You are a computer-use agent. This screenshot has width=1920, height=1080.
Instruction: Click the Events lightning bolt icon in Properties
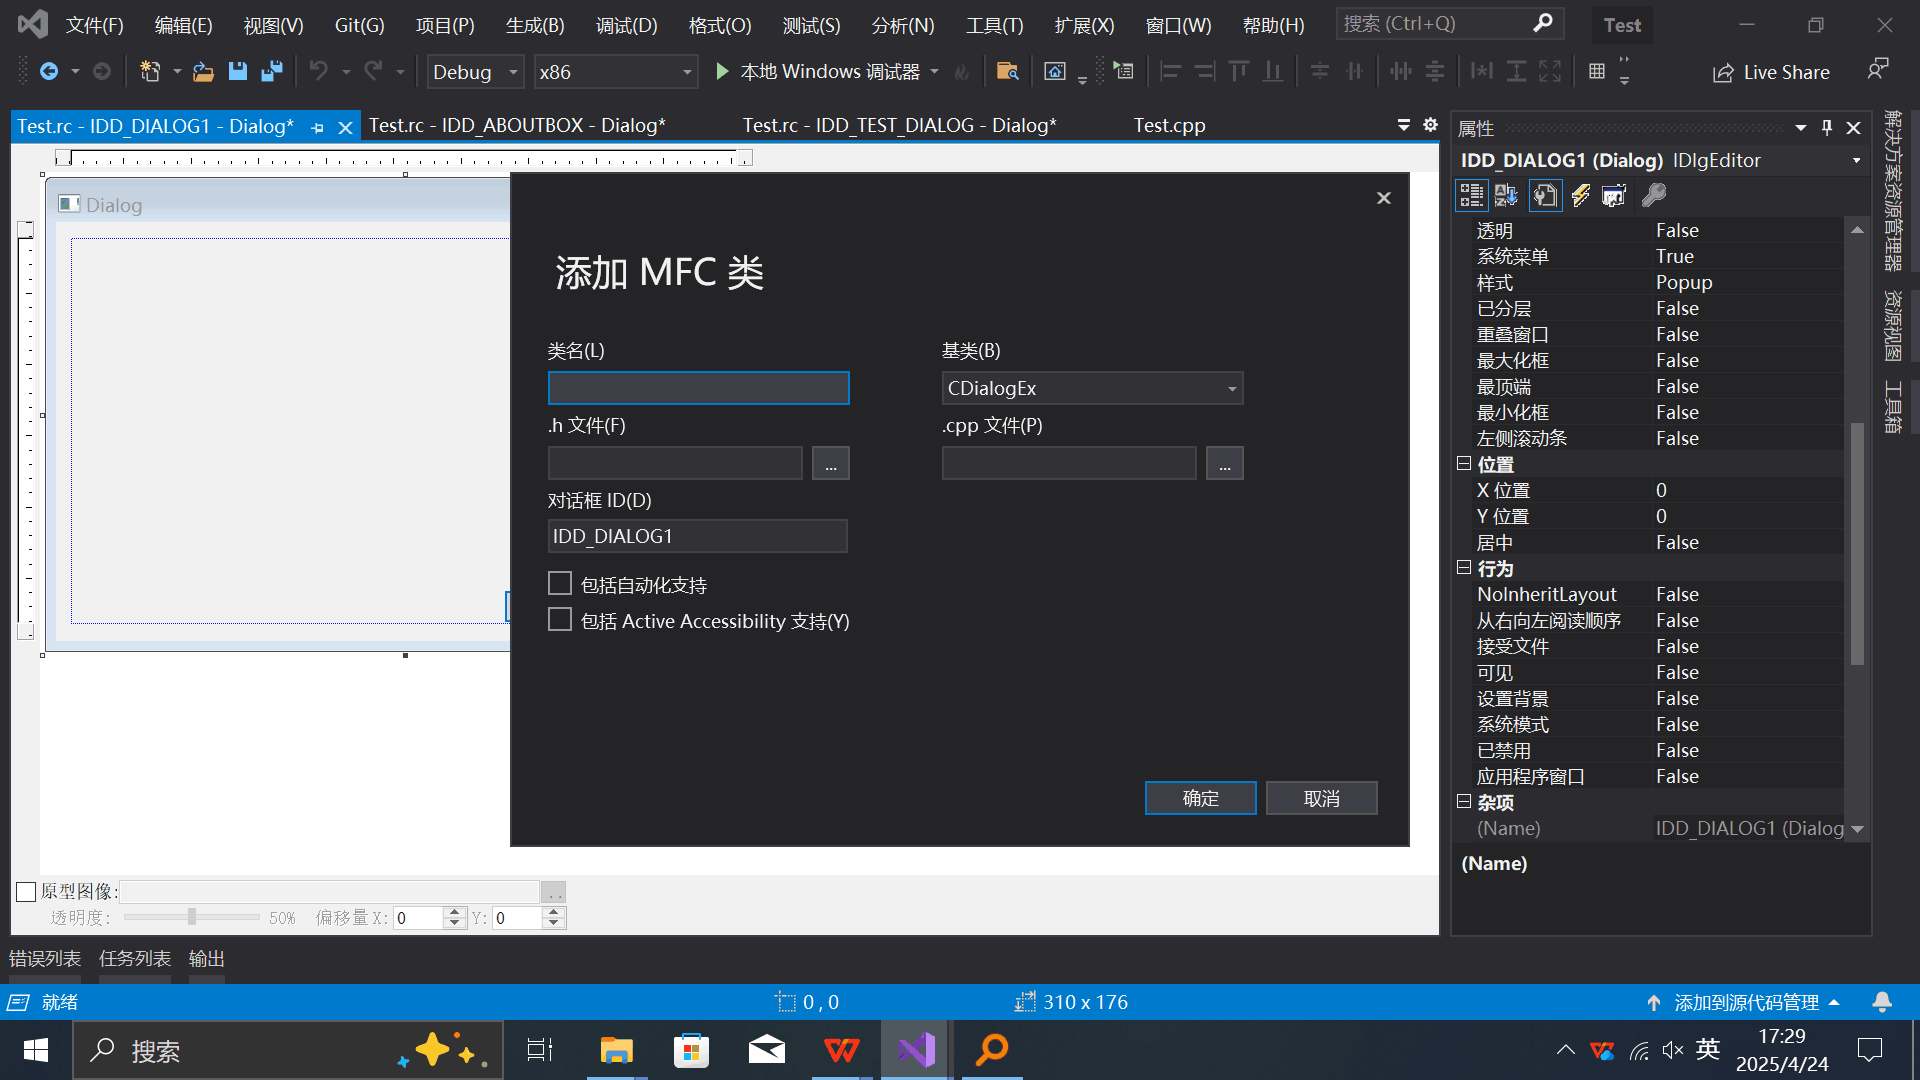pyautogui.click(x=1580, y=195)
